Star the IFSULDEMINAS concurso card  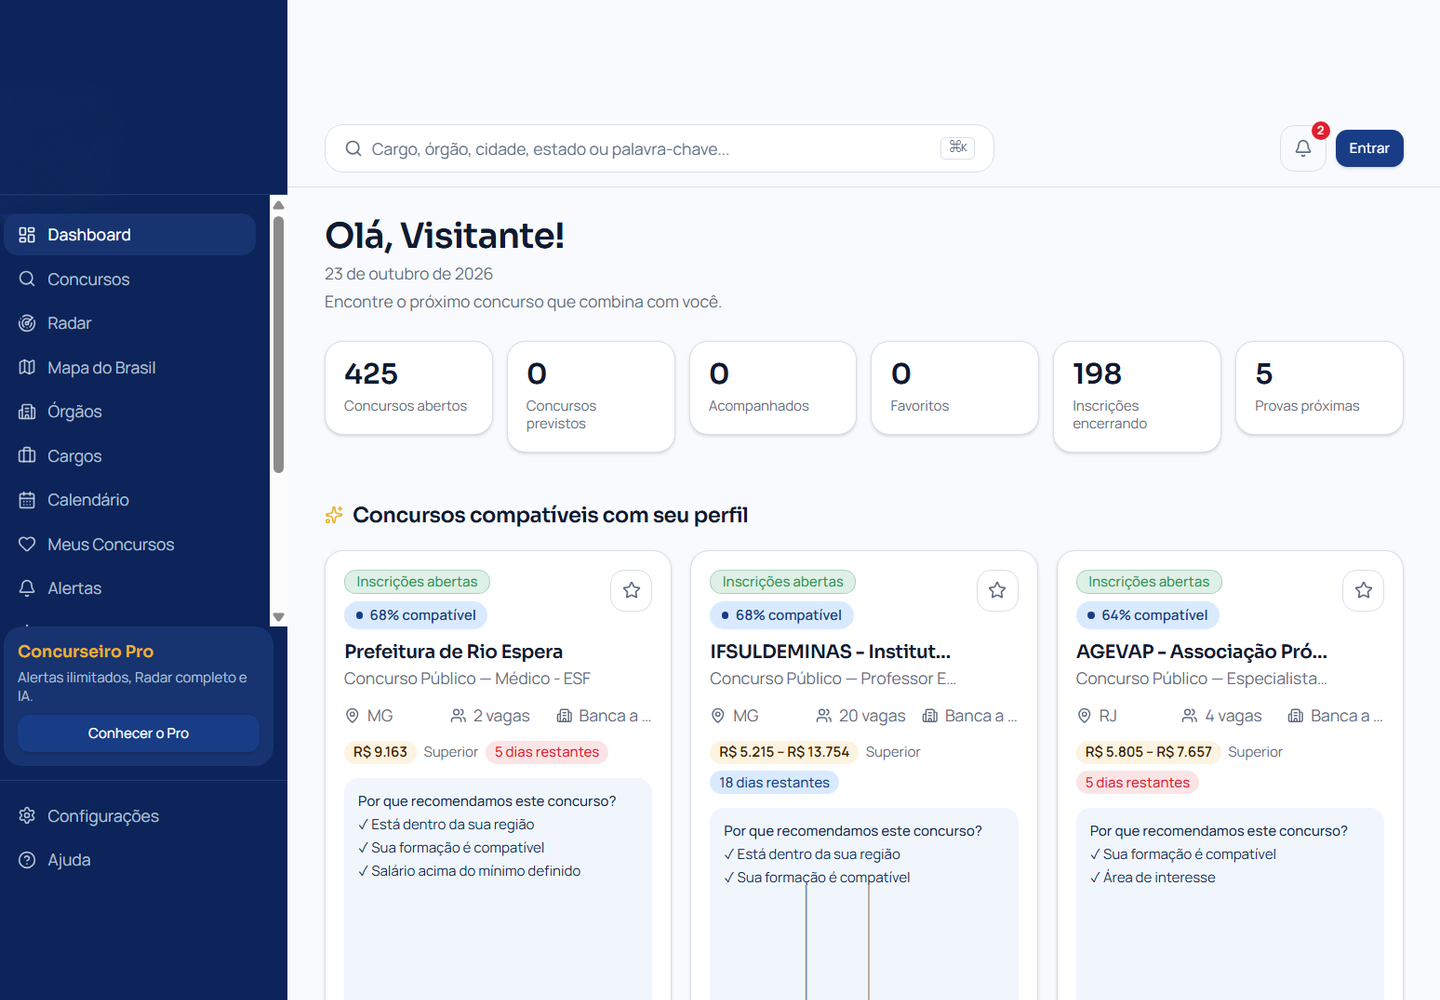(997, 590)
